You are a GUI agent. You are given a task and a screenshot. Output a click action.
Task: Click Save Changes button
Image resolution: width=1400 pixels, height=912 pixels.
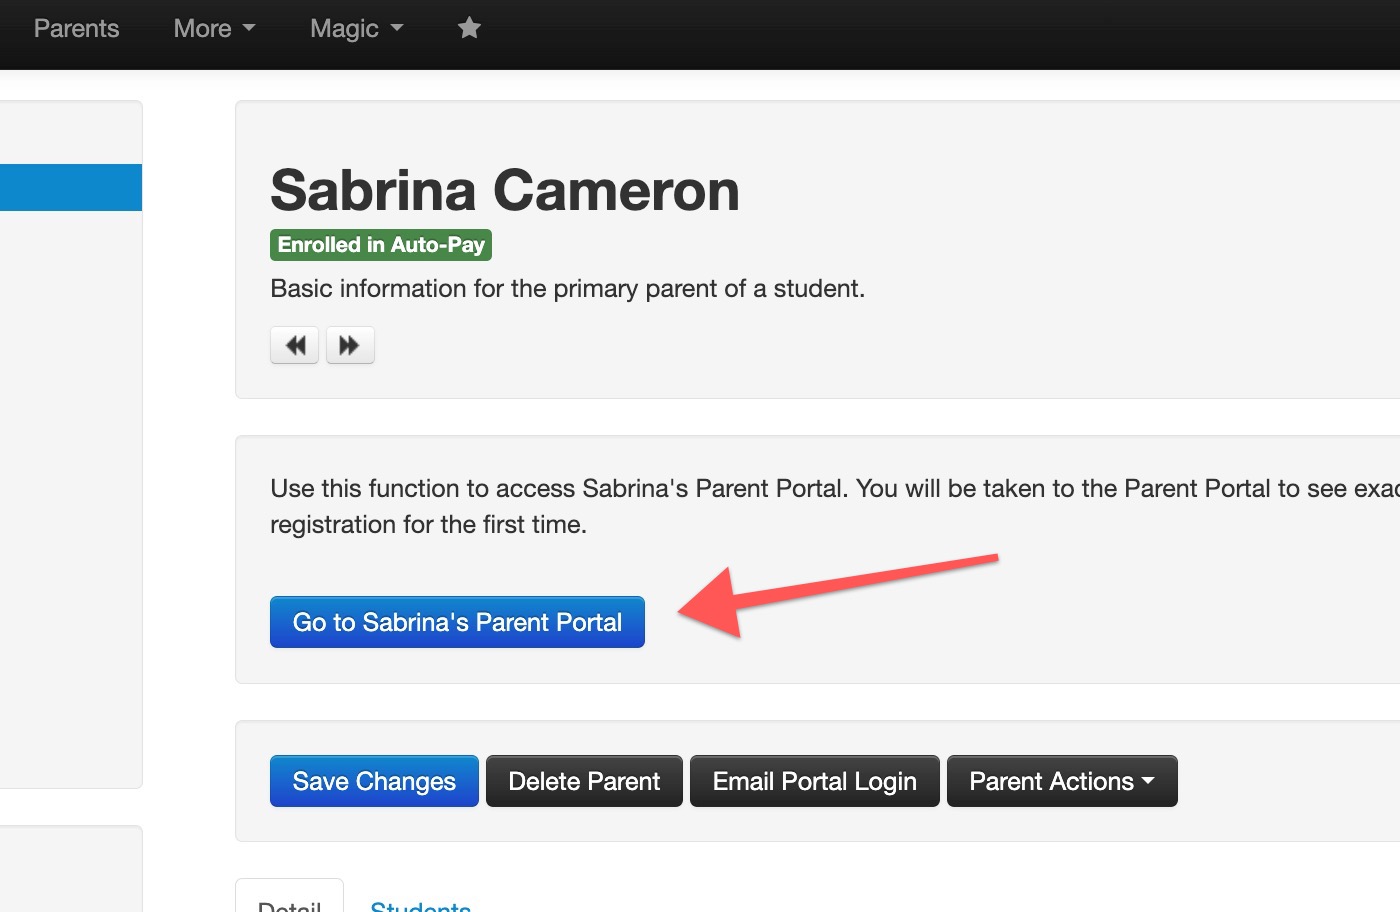(x=374, y=781)
